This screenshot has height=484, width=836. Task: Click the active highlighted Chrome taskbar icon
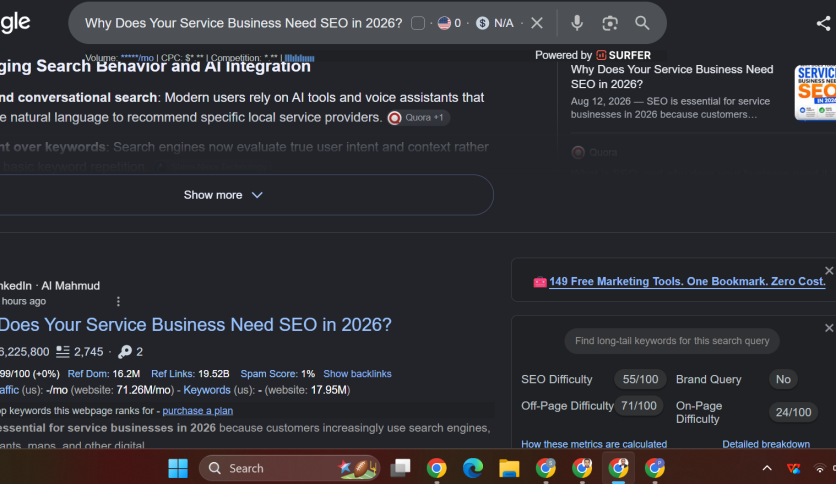(618, 469)
